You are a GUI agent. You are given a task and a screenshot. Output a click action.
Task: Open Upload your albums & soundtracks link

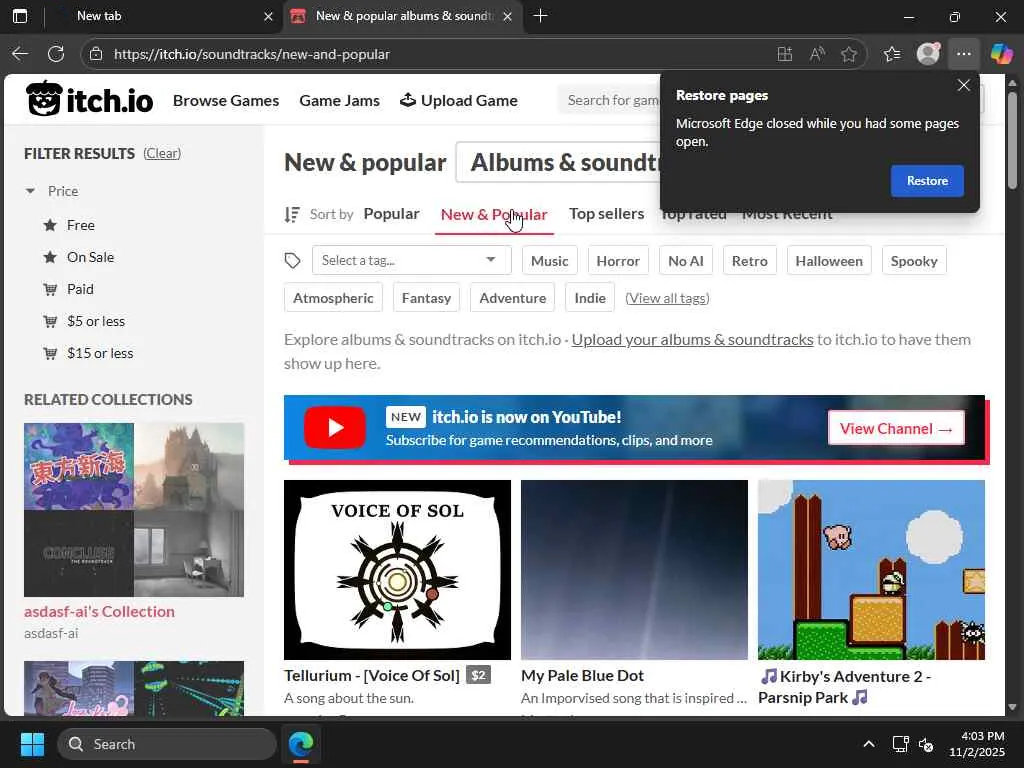692,340
